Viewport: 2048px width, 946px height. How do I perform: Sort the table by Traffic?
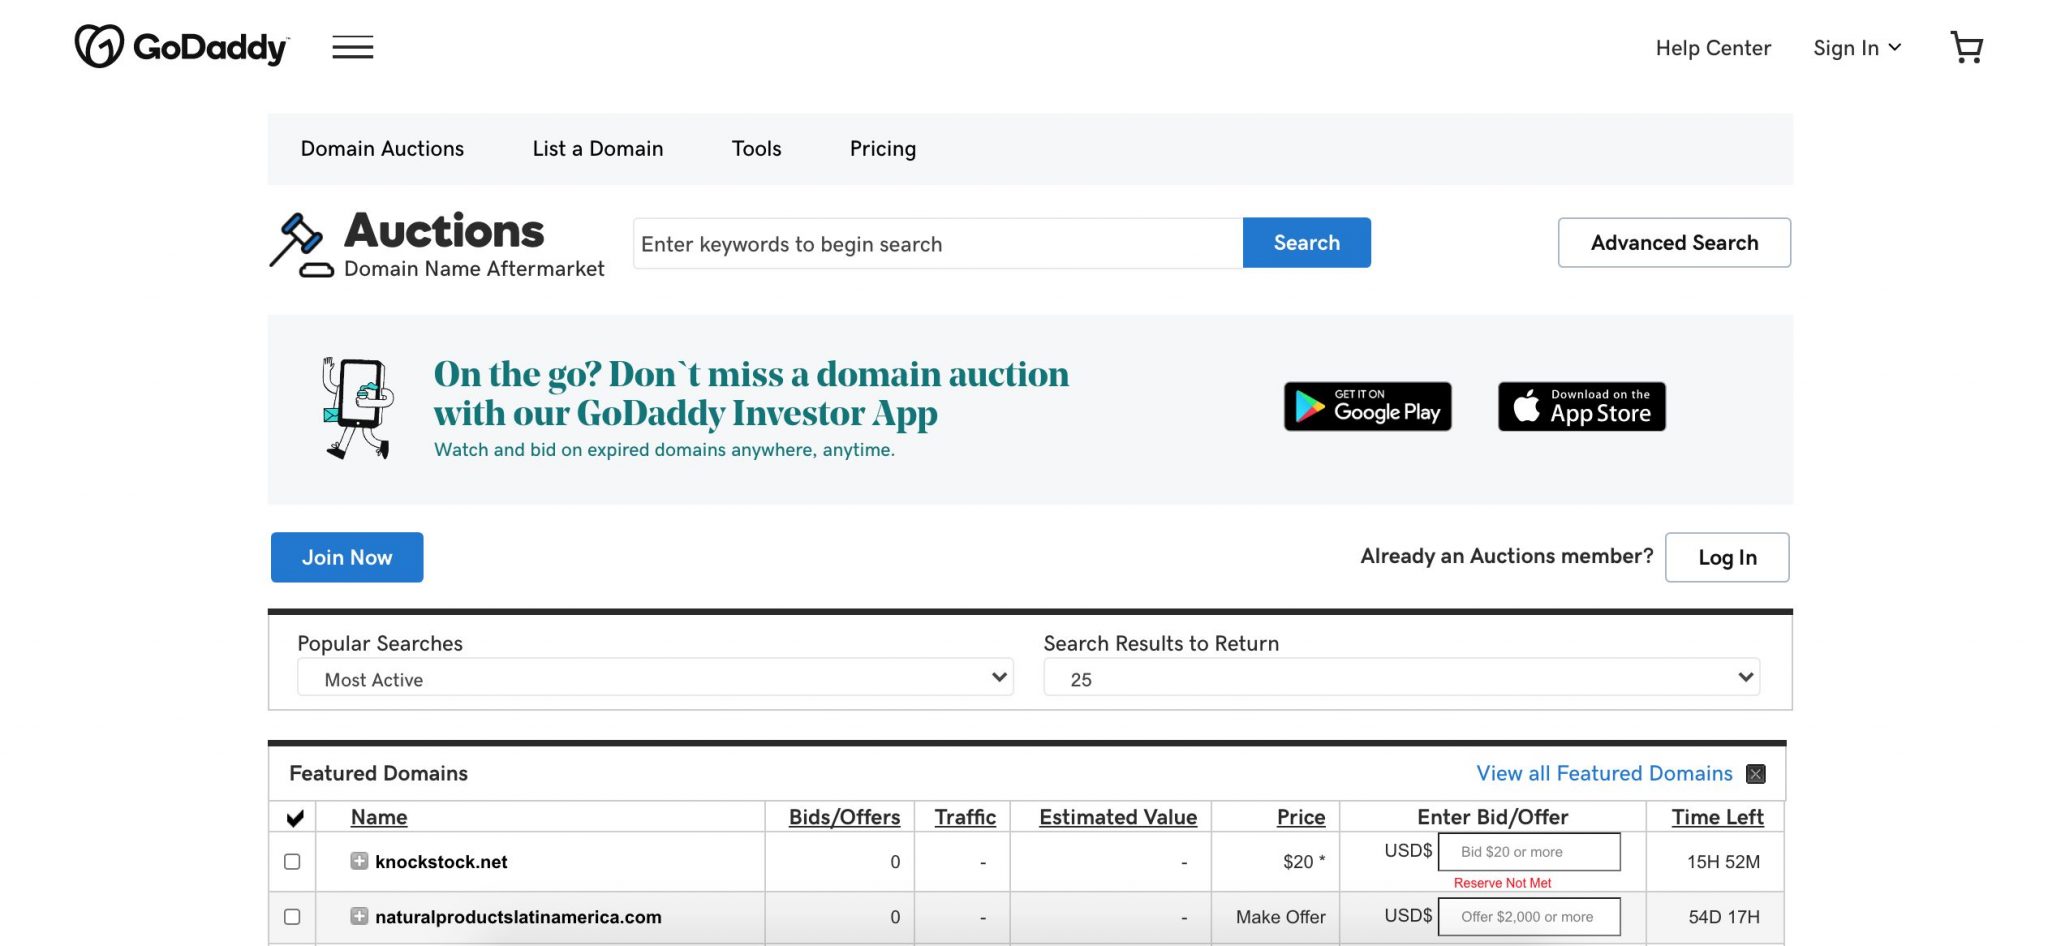965,817
